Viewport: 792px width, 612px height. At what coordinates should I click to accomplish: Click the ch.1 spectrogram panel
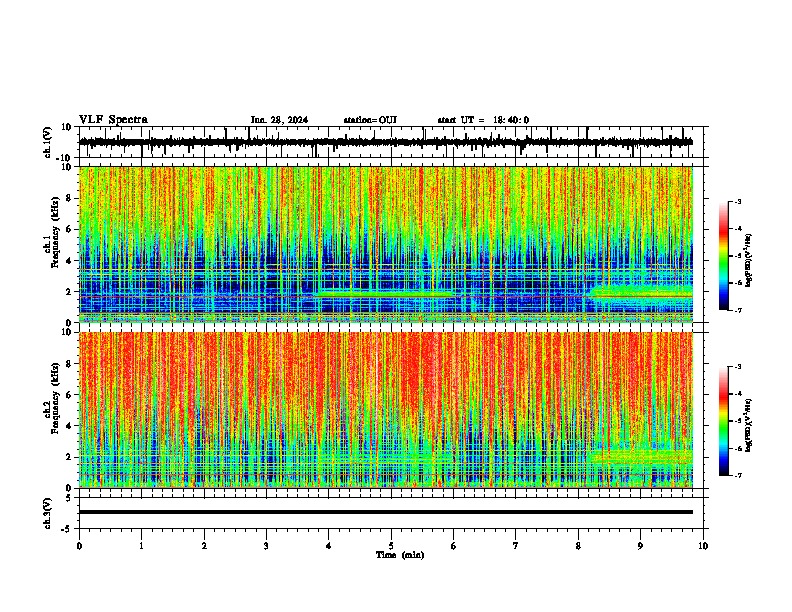point(385,244)
